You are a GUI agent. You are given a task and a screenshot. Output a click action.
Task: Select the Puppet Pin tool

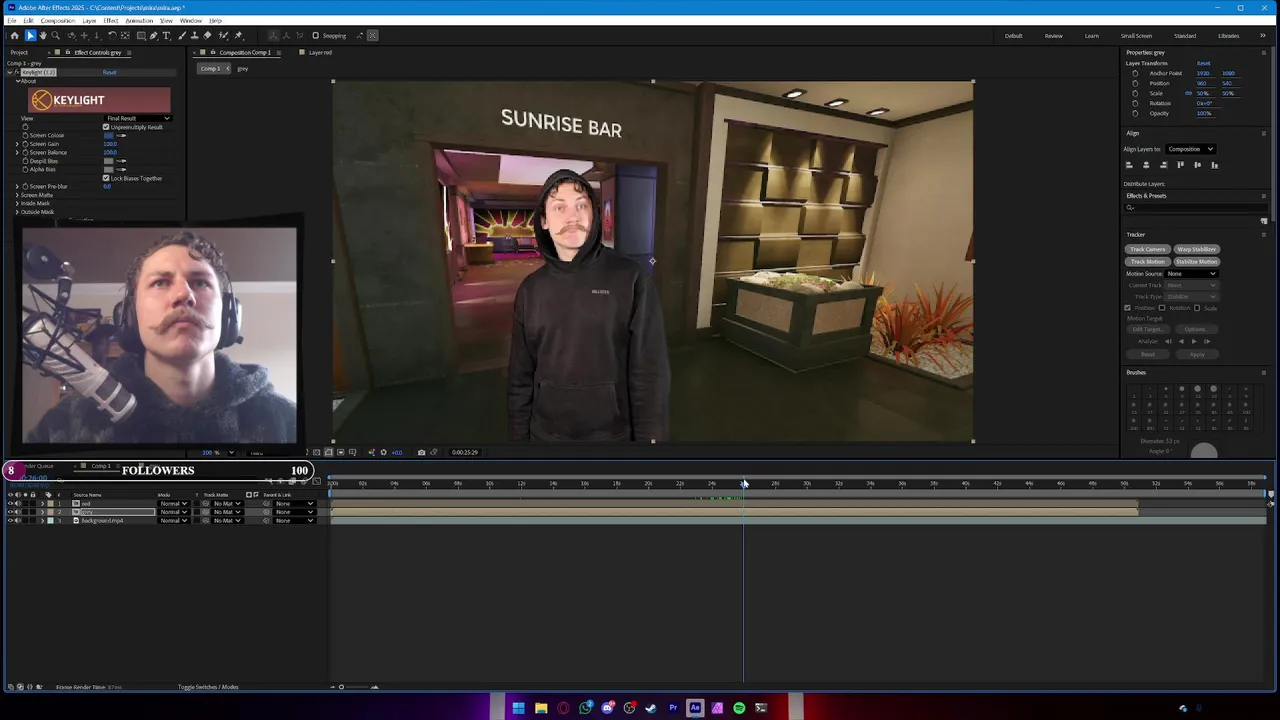[238, 36]
